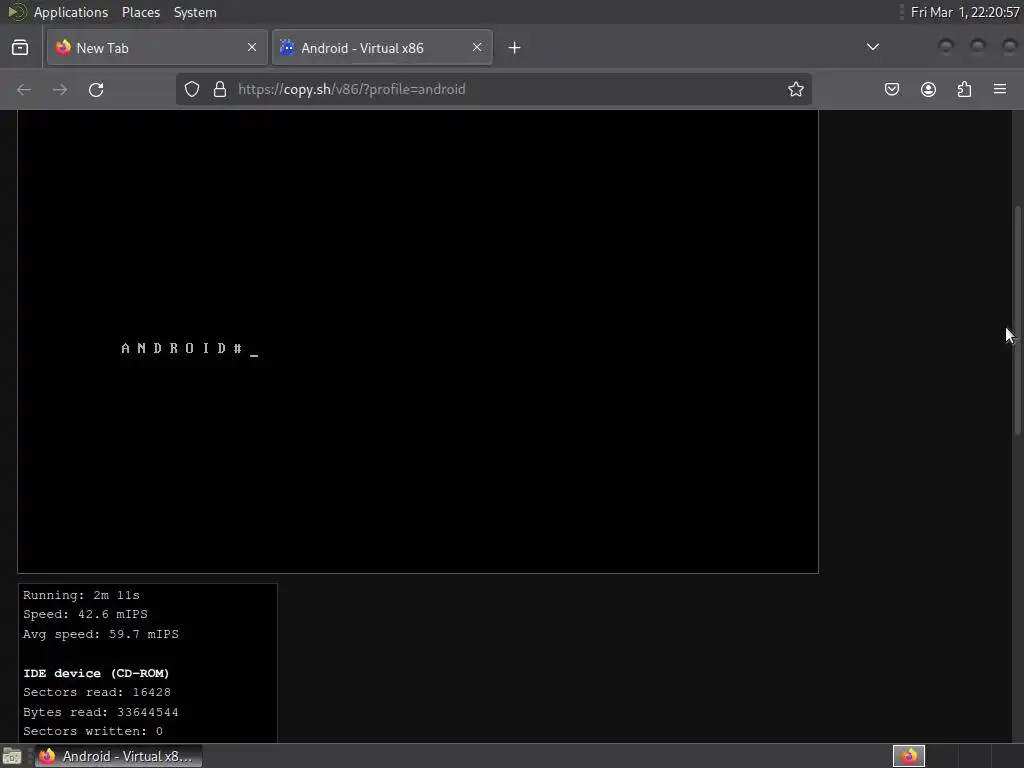Click the Bytes read: 33644544 text

(101, 712)
